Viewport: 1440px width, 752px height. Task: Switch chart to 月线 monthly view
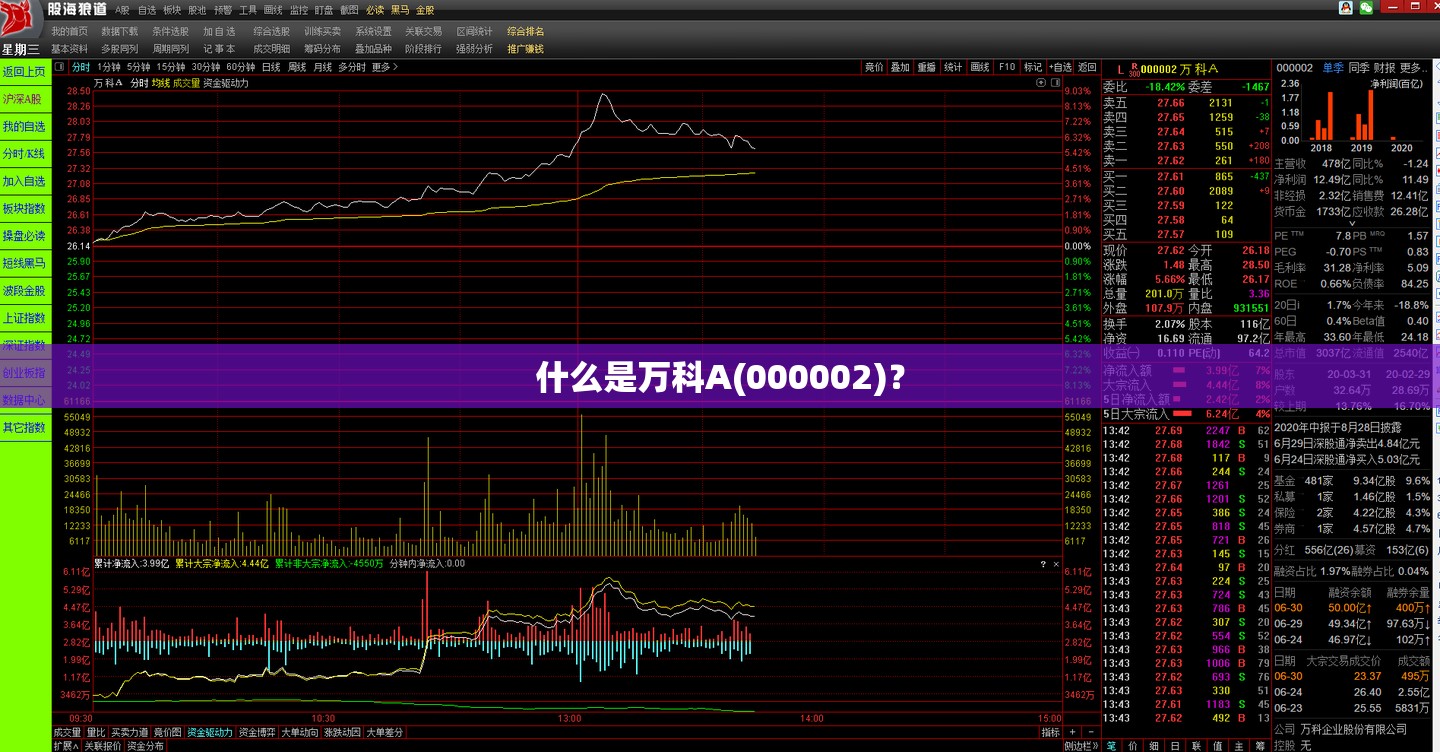point(323,67)
